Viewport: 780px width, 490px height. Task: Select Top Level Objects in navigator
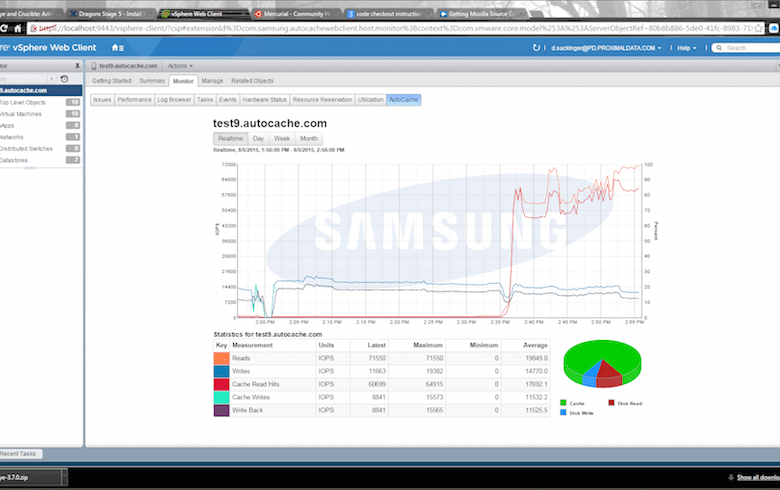(x=40, y=102)
